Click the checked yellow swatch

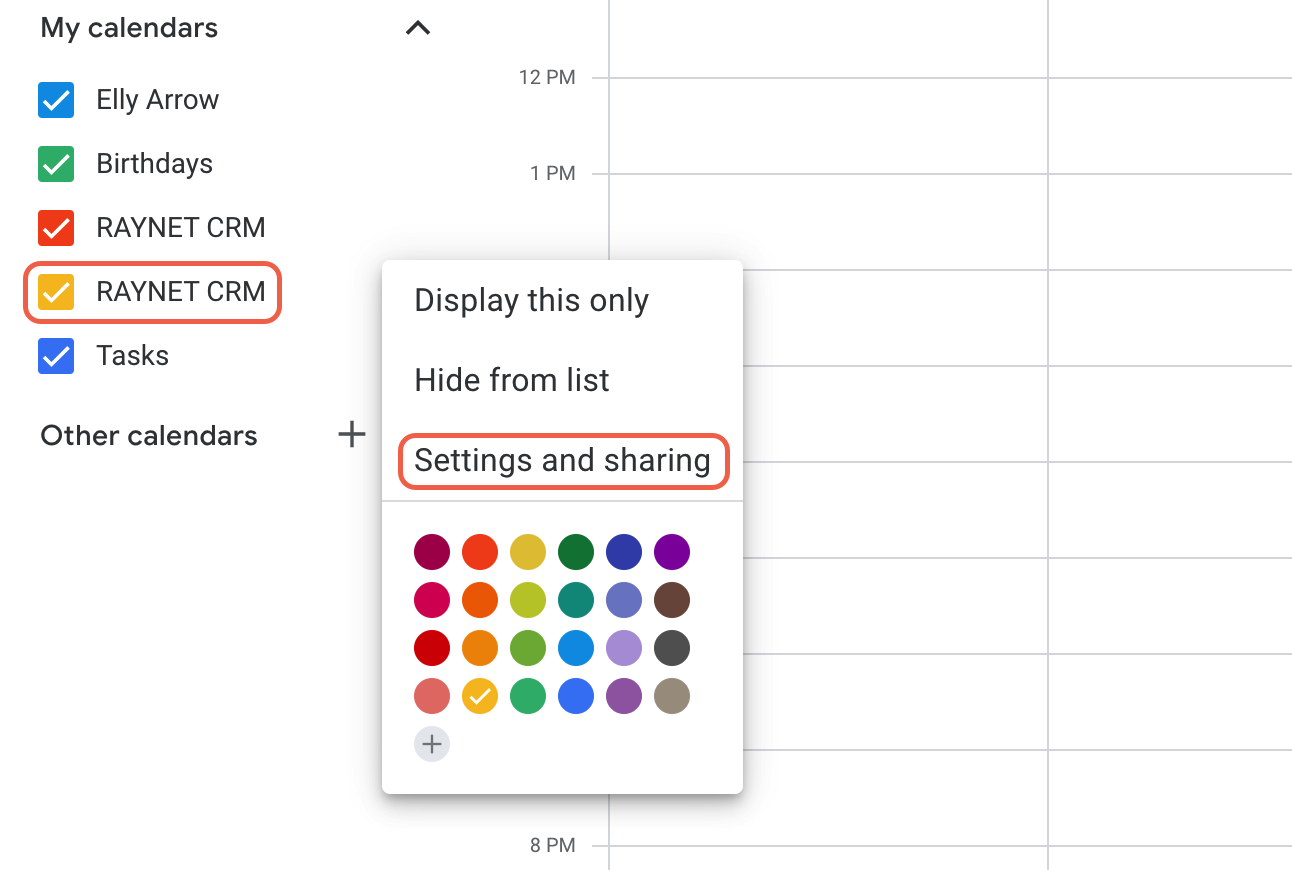(480, 696)
